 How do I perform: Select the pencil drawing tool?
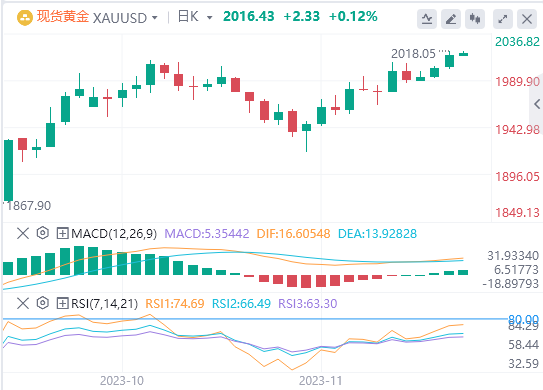click(451, 19)
